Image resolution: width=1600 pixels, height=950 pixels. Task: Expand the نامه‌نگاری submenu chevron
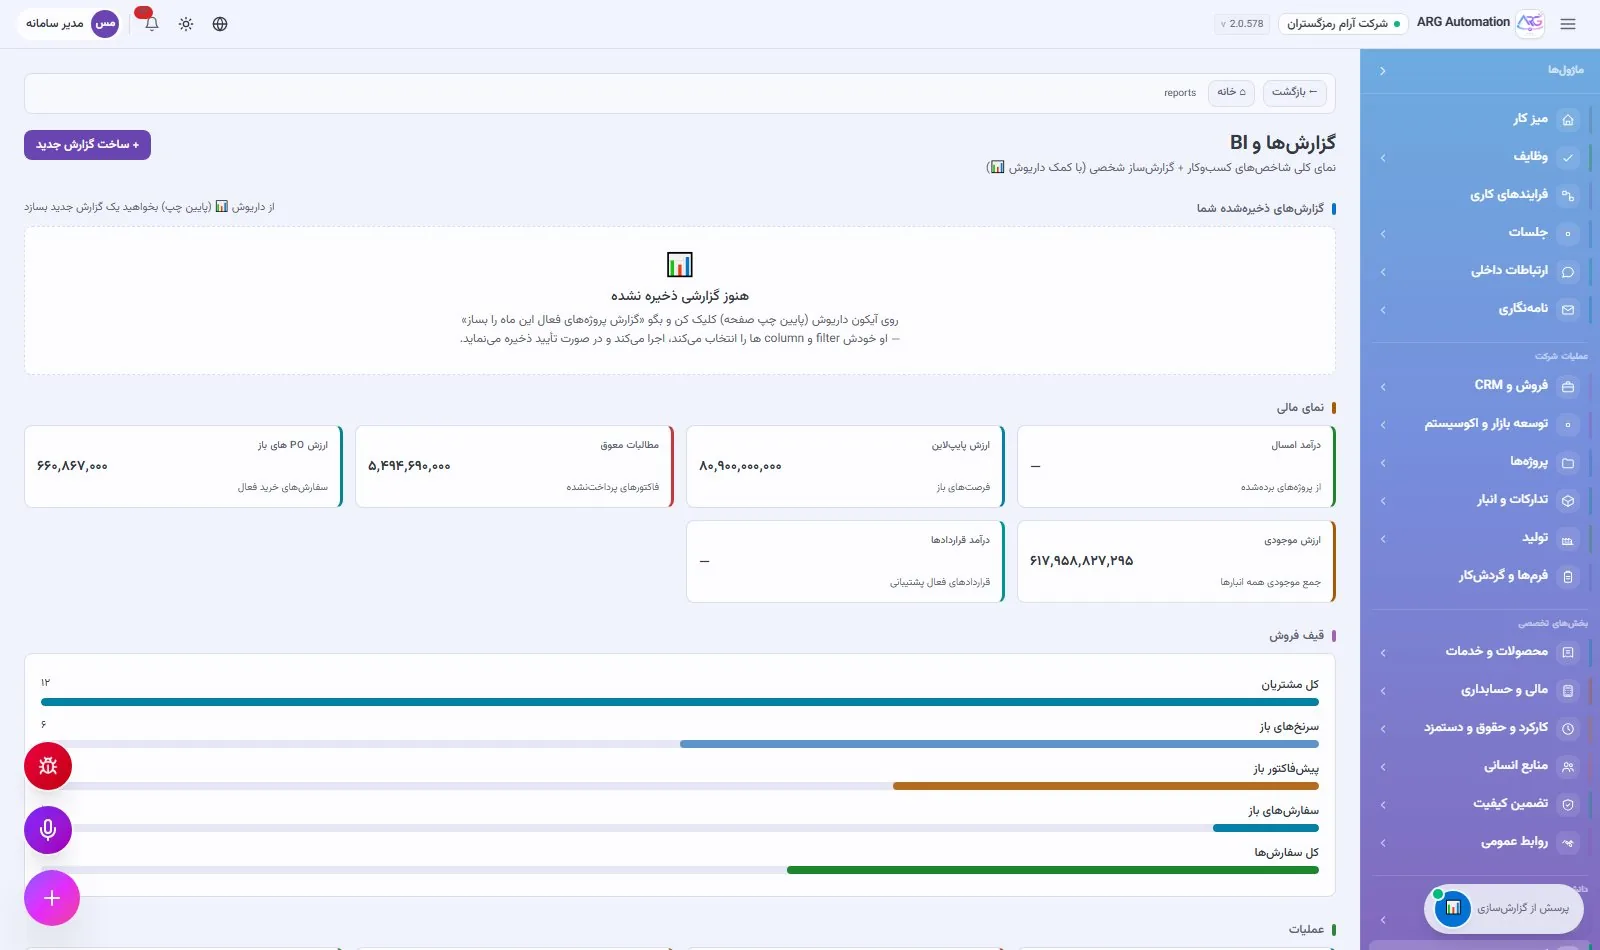(x=1383, y=309)
